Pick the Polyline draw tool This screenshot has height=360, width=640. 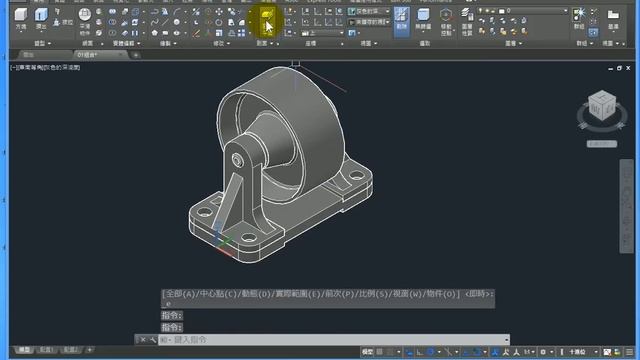pyautogui.click(x=154, y=11)
